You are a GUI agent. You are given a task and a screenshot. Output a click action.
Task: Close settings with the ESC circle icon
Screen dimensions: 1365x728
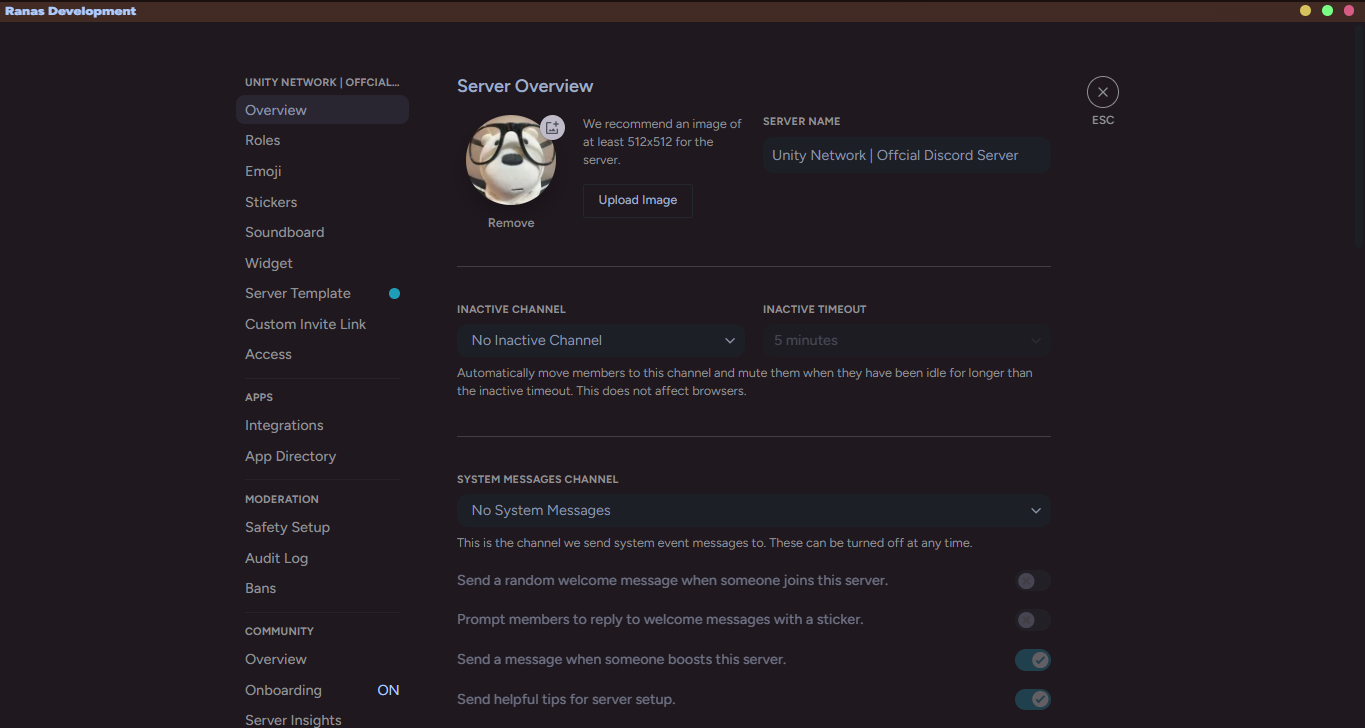tap(1103, 92)
